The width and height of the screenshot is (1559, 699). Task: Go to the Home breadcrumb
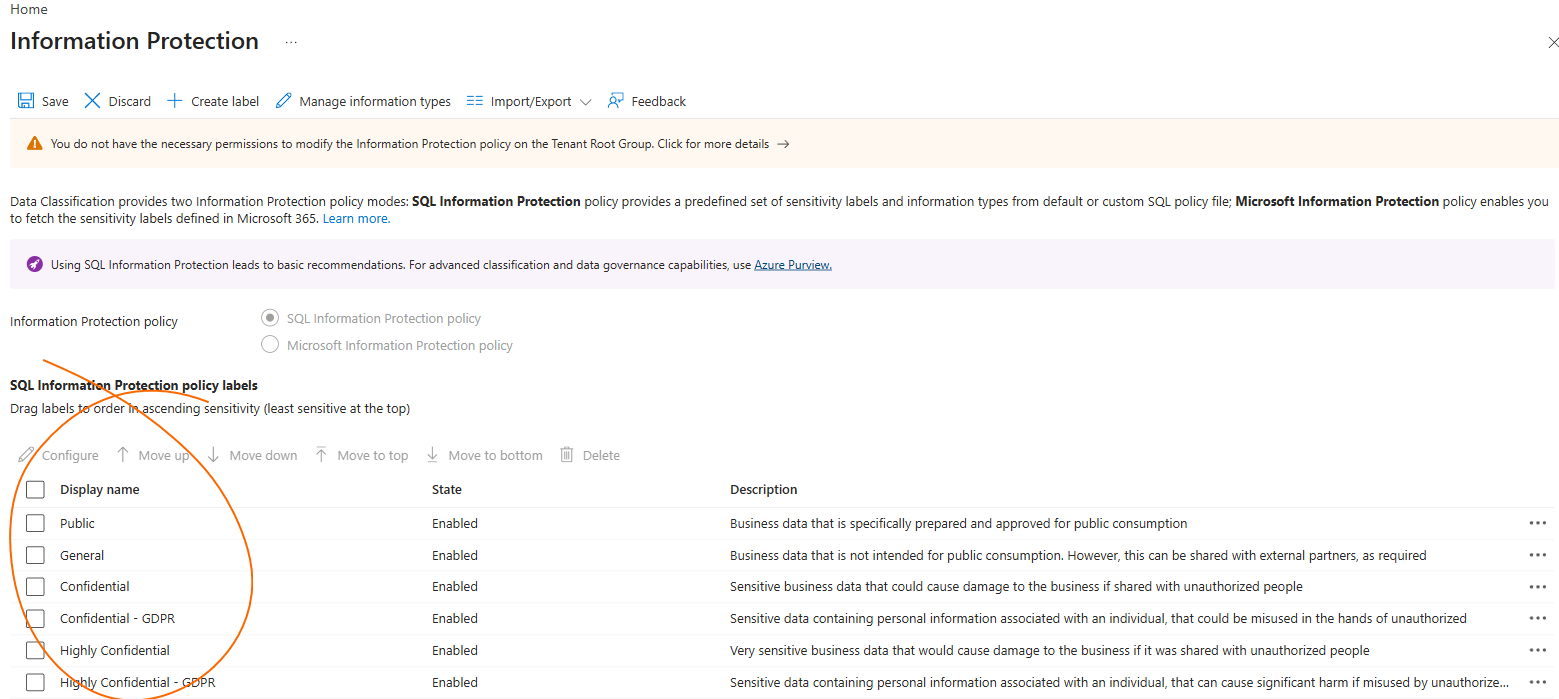point(29,9)
